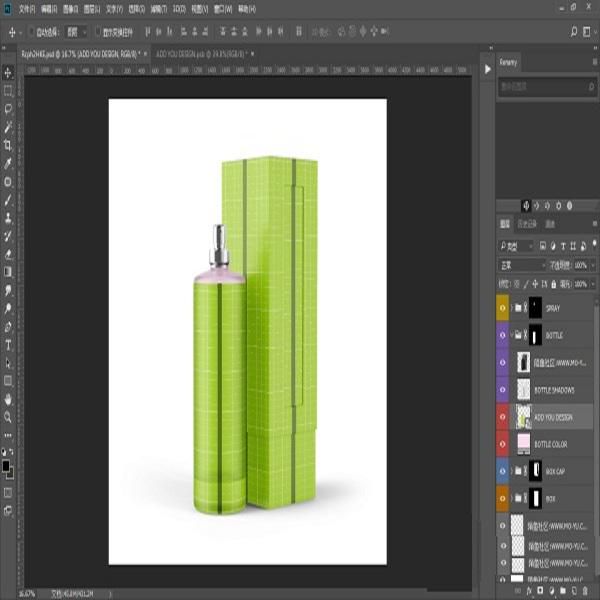Viewport: 600px width, 600px height.
Task: Select the Move tool in the toolbox
Action: point(8,72)
